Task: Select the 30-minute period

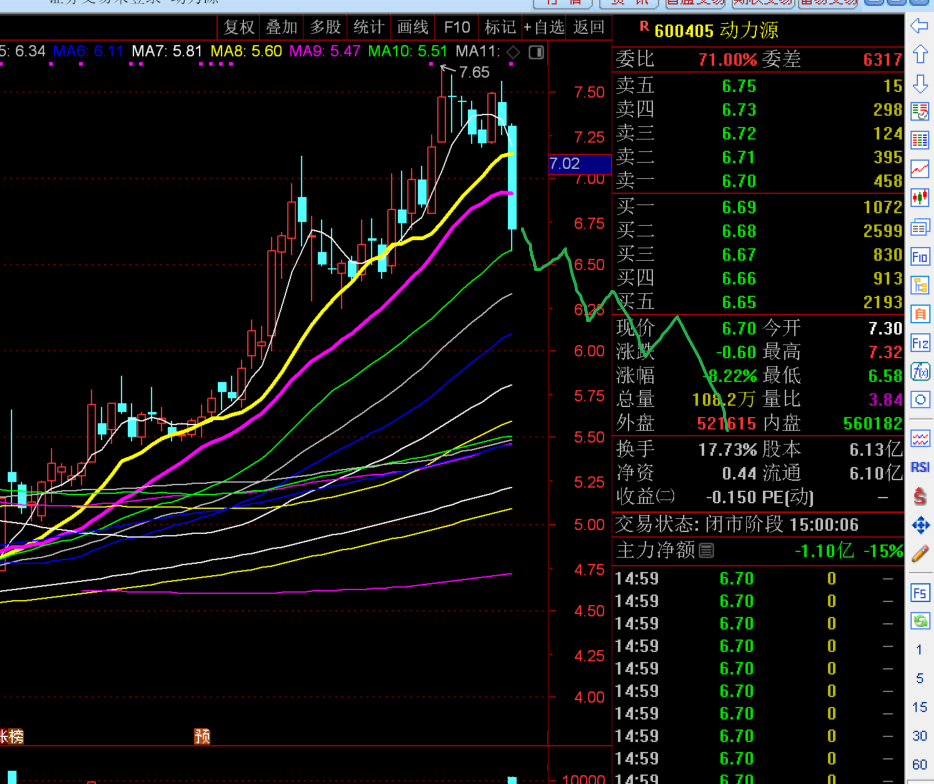Action: pos(919,736)
